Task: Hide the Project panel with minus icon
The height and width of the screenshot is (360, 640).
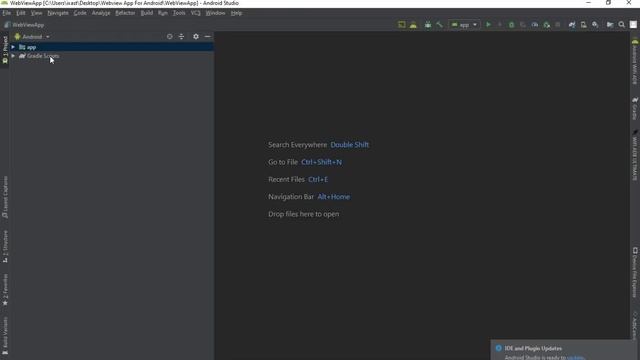Action: click(207, 37)
